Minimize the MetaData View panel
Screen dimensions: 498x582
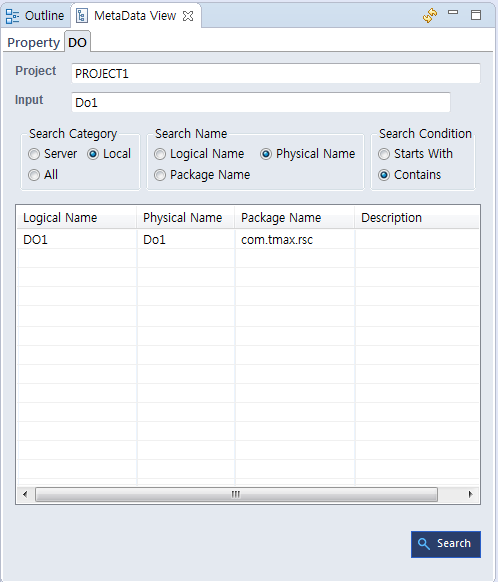(453, 13)
